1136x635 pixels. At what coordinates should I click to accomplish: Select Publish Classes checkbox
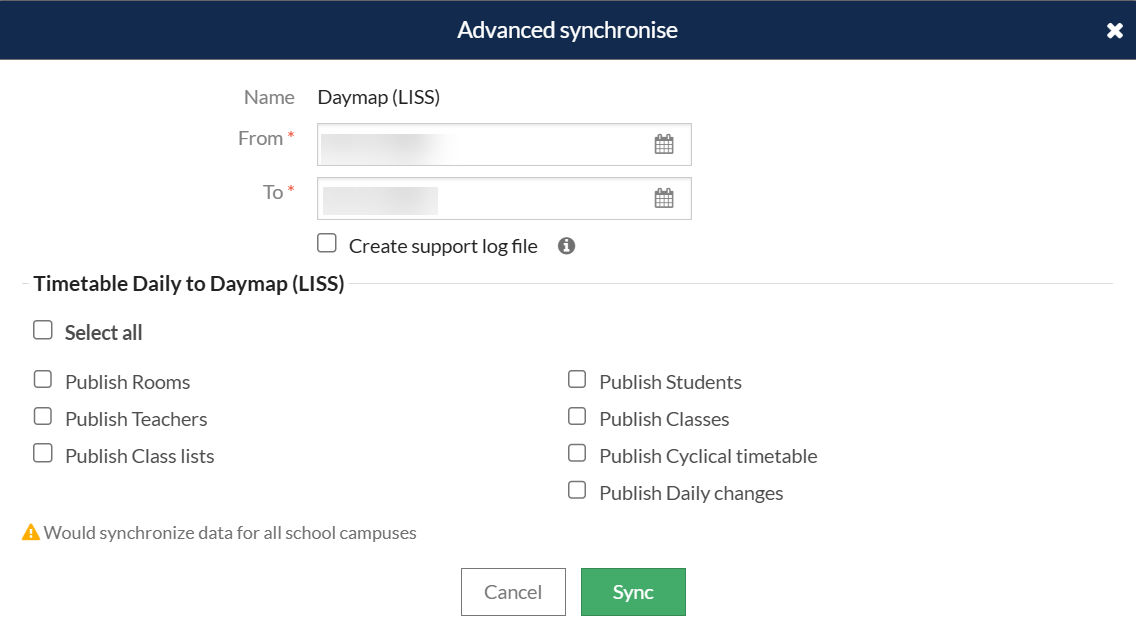pos(577,416)
